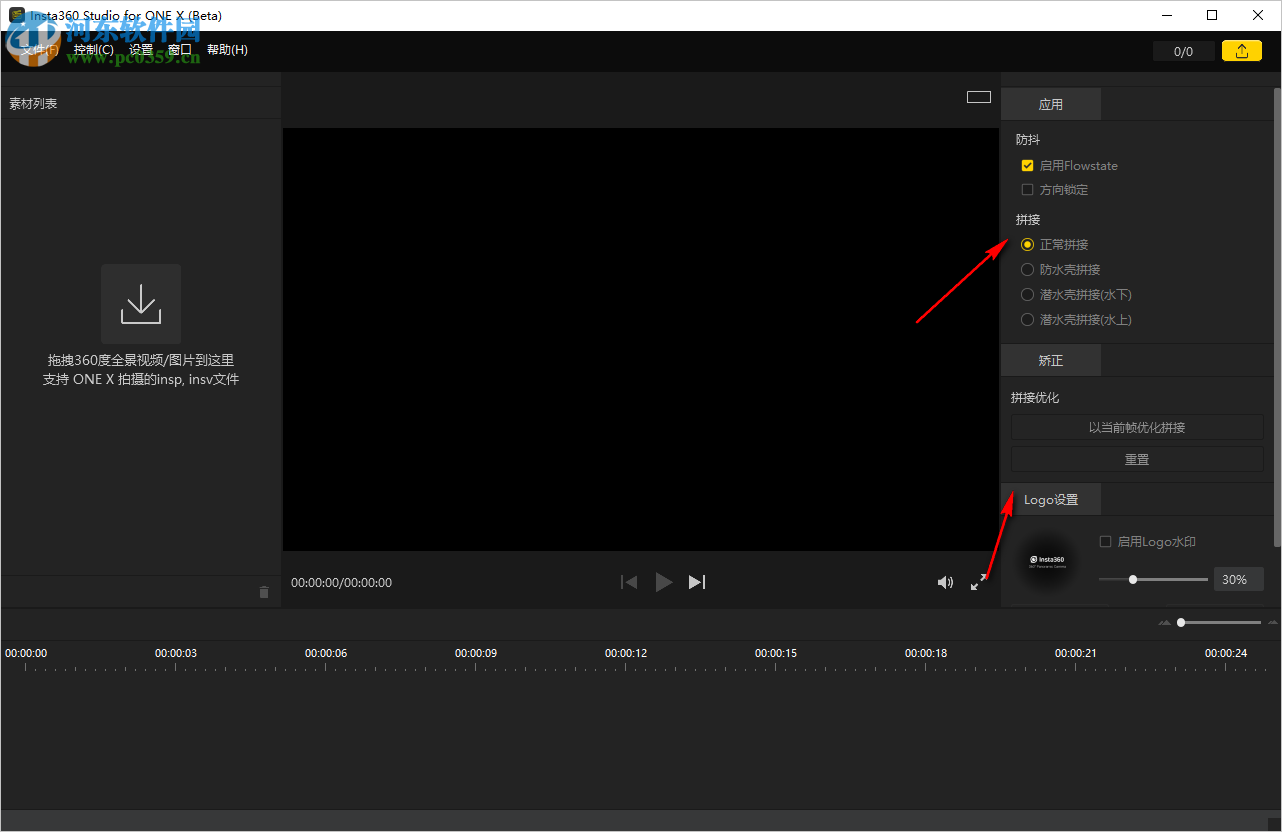The height and width of the screenshot is (832, 1282).
Task: Click the 重置 button
Action: coord(1137,460)
